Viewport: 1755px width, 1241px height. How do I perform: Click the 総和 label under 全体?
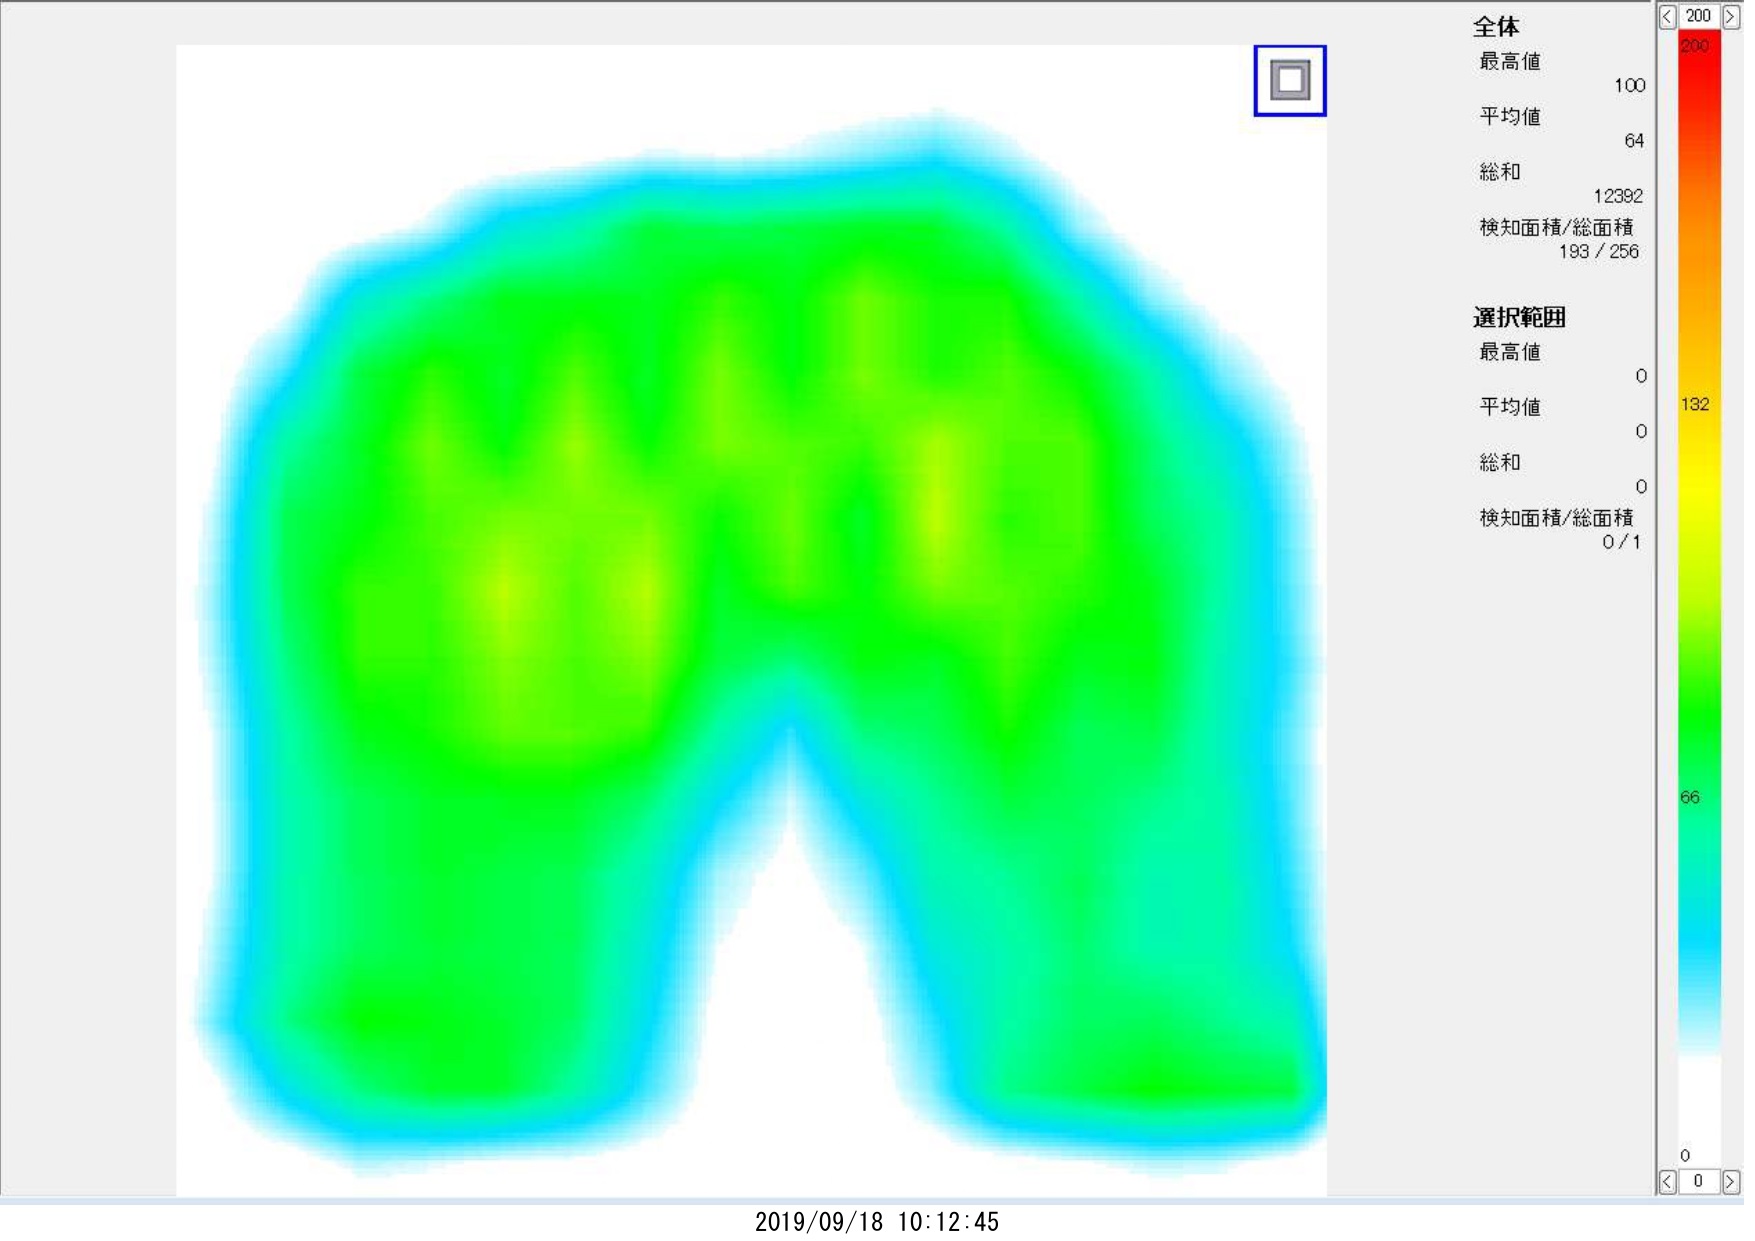1500,172
